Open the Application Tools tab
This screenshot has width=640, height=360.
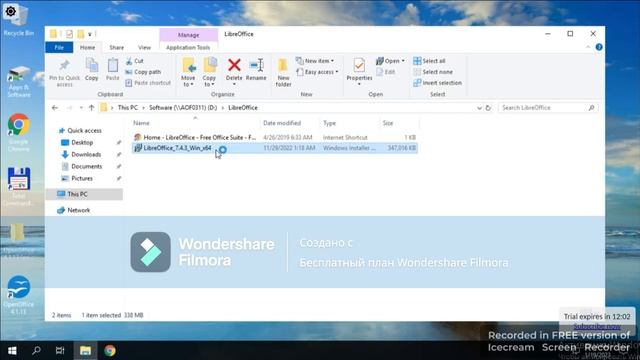188,47
